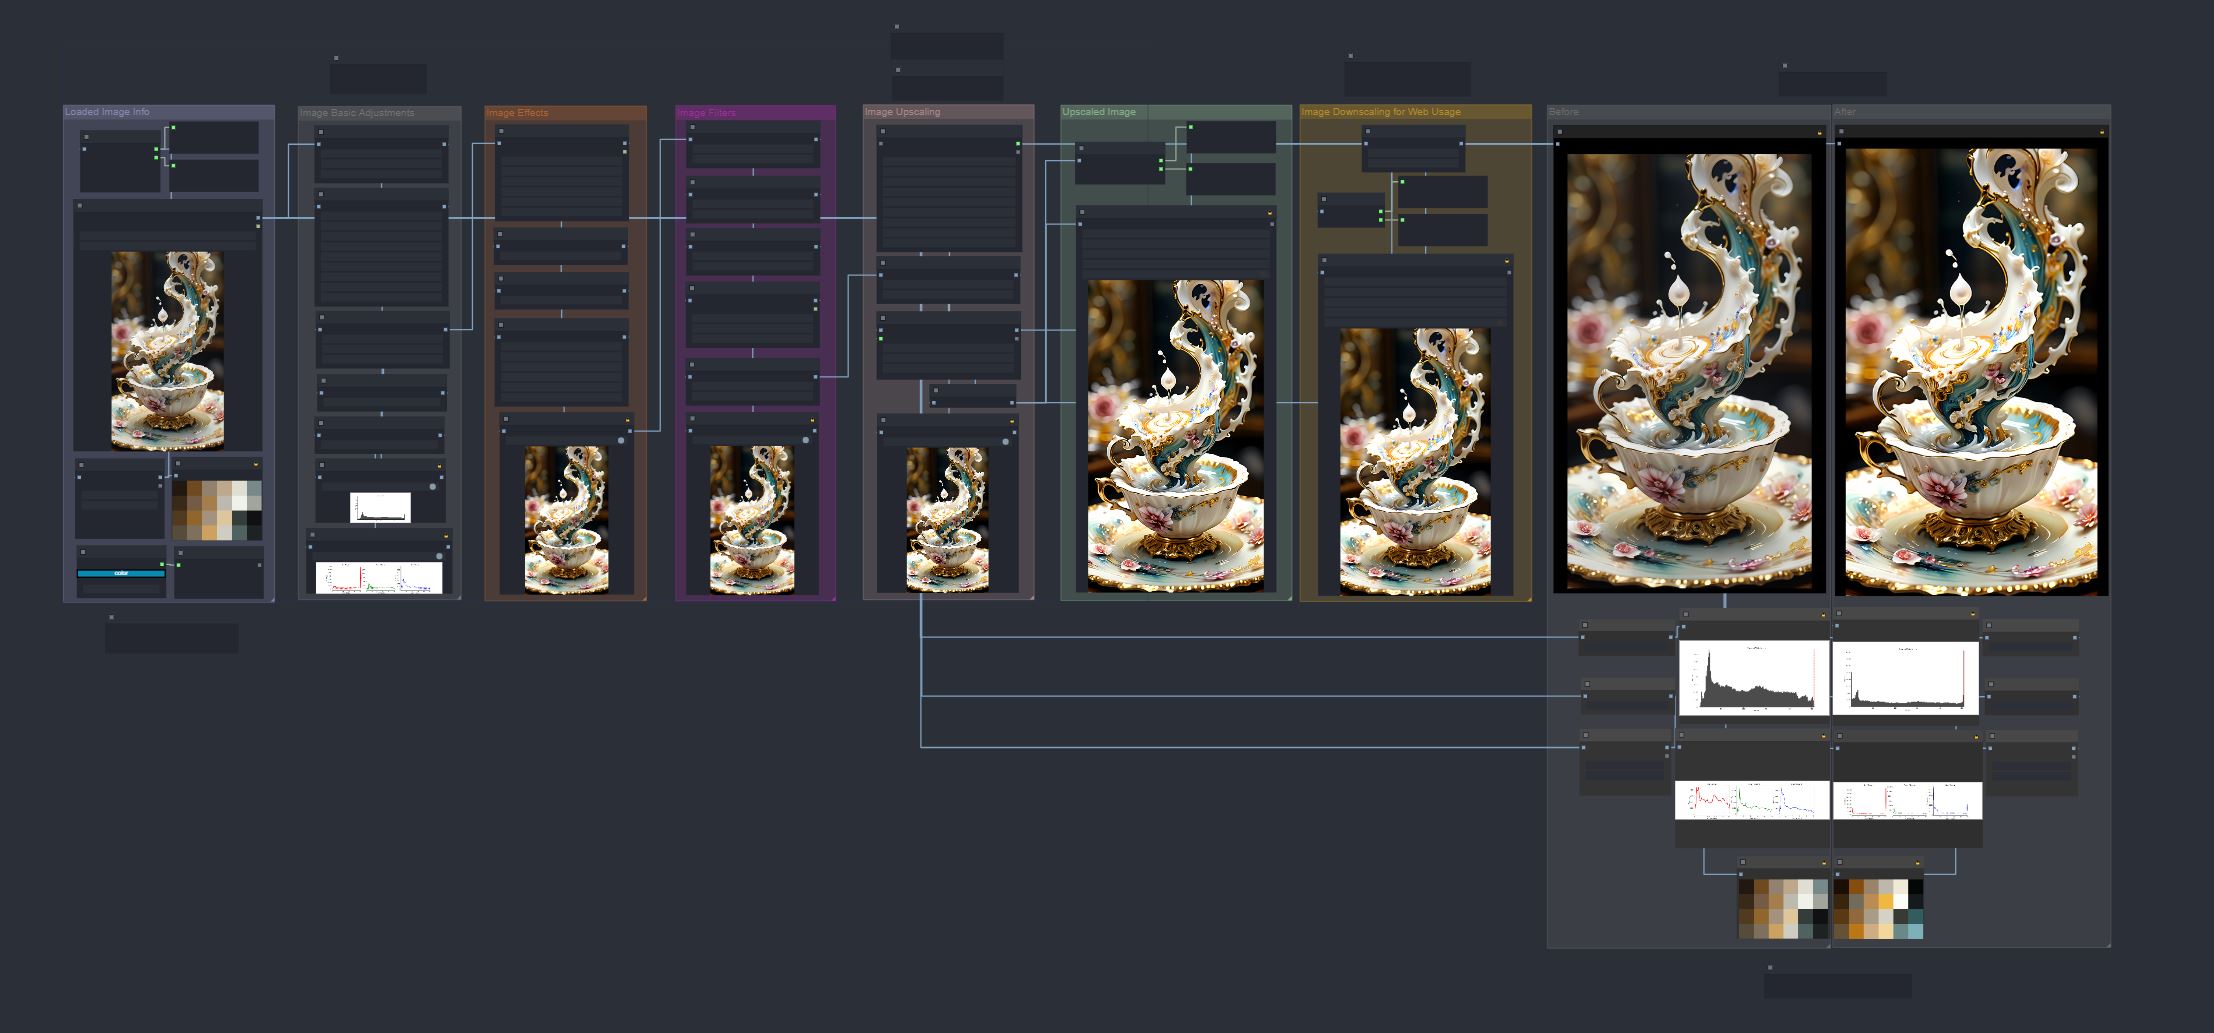Open the Before grayscale histogram chart

click(x=1754, y=678)
